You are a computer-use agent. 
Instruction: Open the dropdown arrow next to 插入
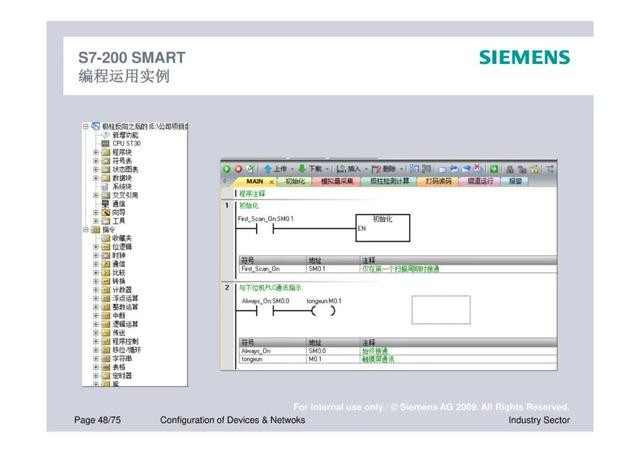[x=366, y=169]
